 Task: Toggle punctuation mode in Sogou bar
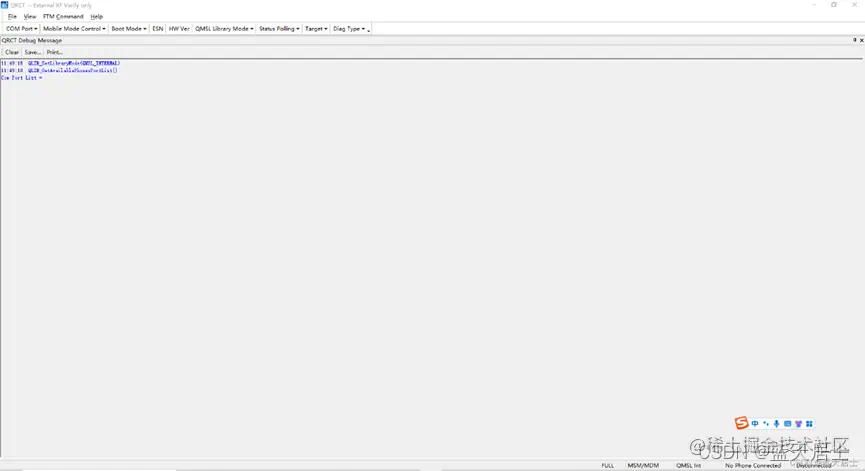766,424
